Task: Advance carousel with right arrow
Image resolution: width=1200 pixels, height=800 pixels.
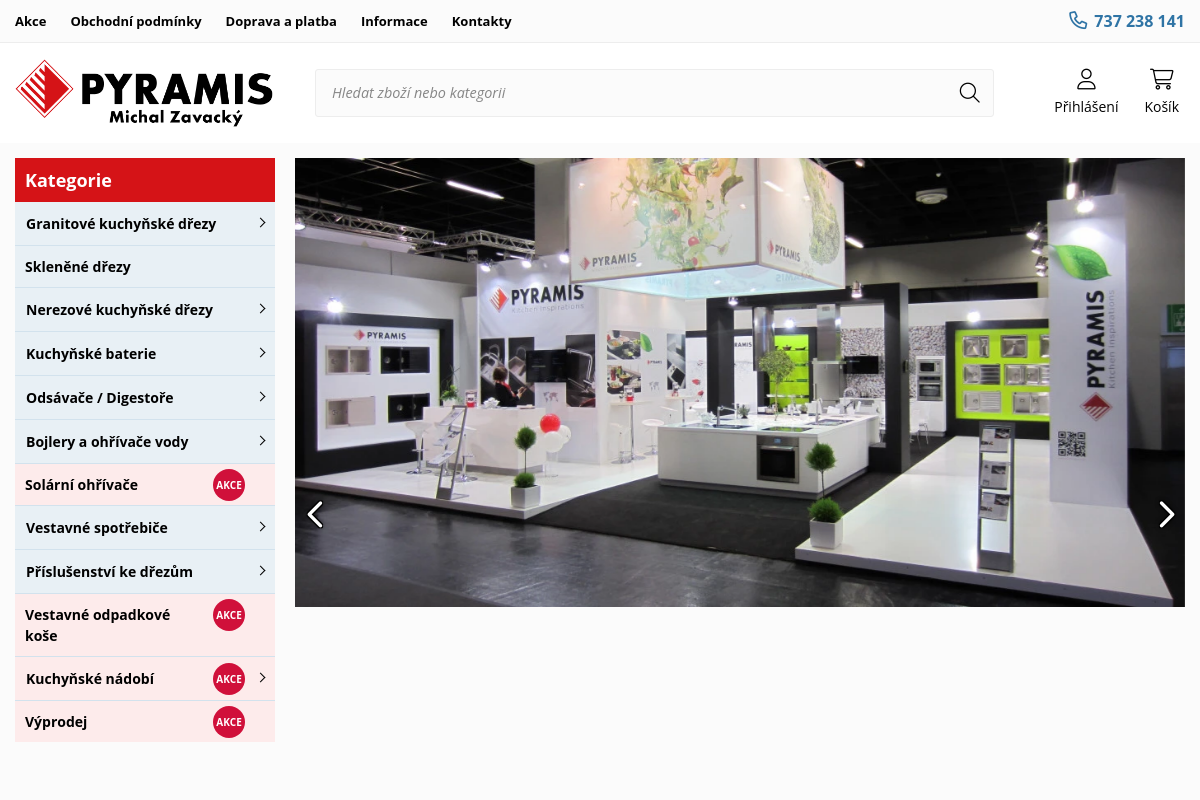Action: [1166, 514]
